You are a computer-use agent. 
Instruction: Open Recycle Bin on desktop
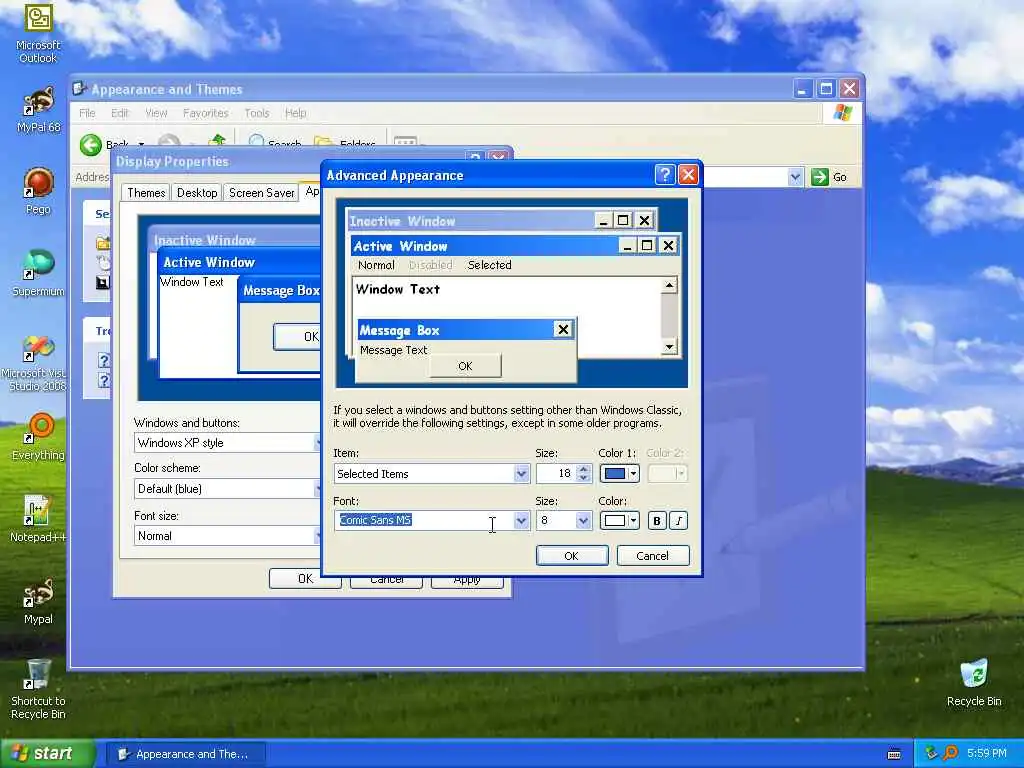(x=974, y=682)
